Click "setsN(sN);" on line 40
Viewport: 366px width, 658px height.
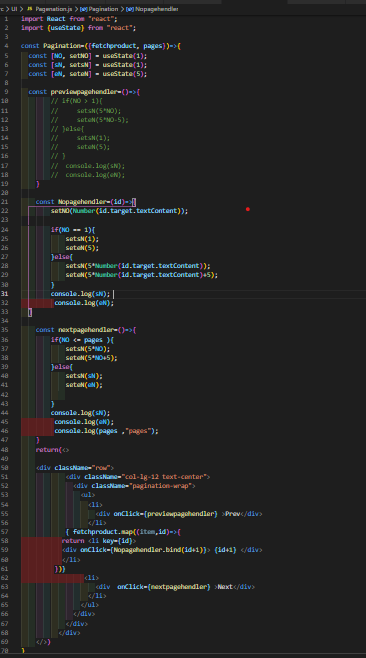click(x=84, y=376)
